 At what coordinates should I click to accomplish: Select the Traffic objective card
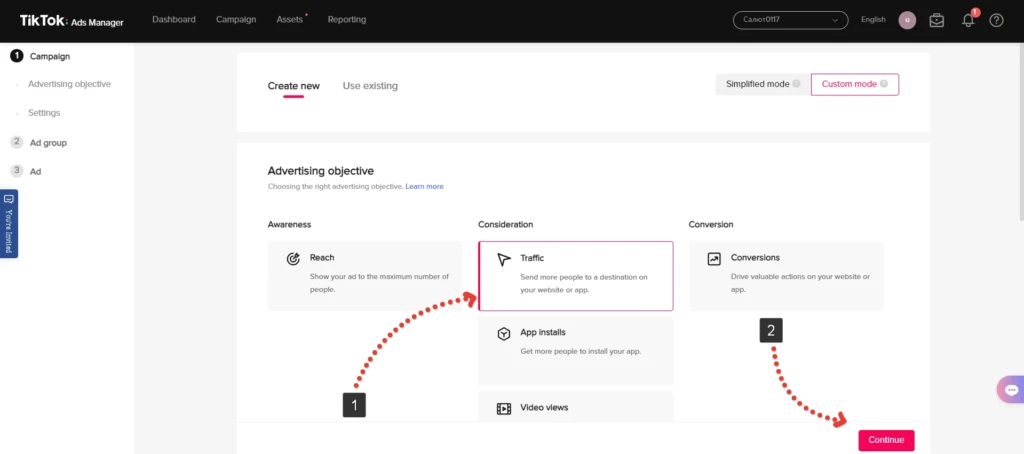coord(575,276)
